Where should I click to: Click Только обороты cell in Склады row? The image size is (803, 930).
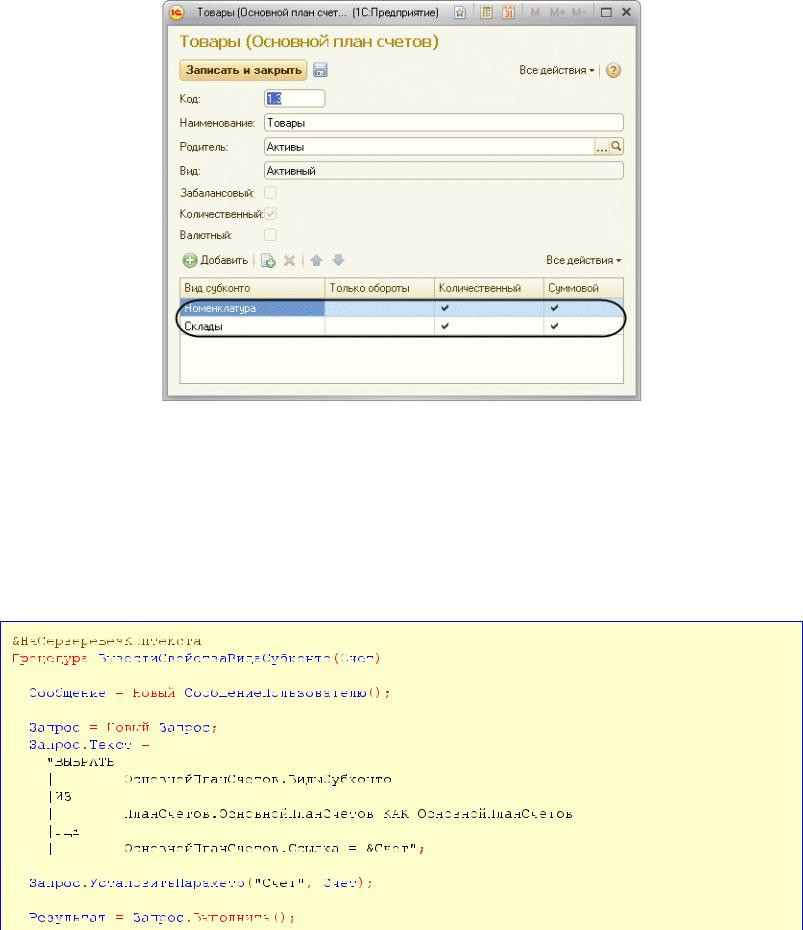click(380, 326)
